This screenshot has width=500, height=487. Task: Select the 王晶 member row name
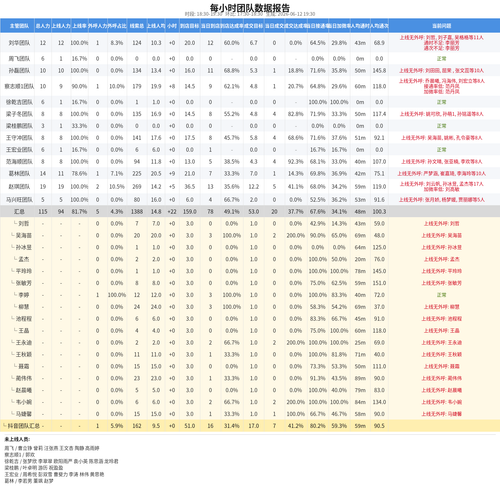[24, 331]
